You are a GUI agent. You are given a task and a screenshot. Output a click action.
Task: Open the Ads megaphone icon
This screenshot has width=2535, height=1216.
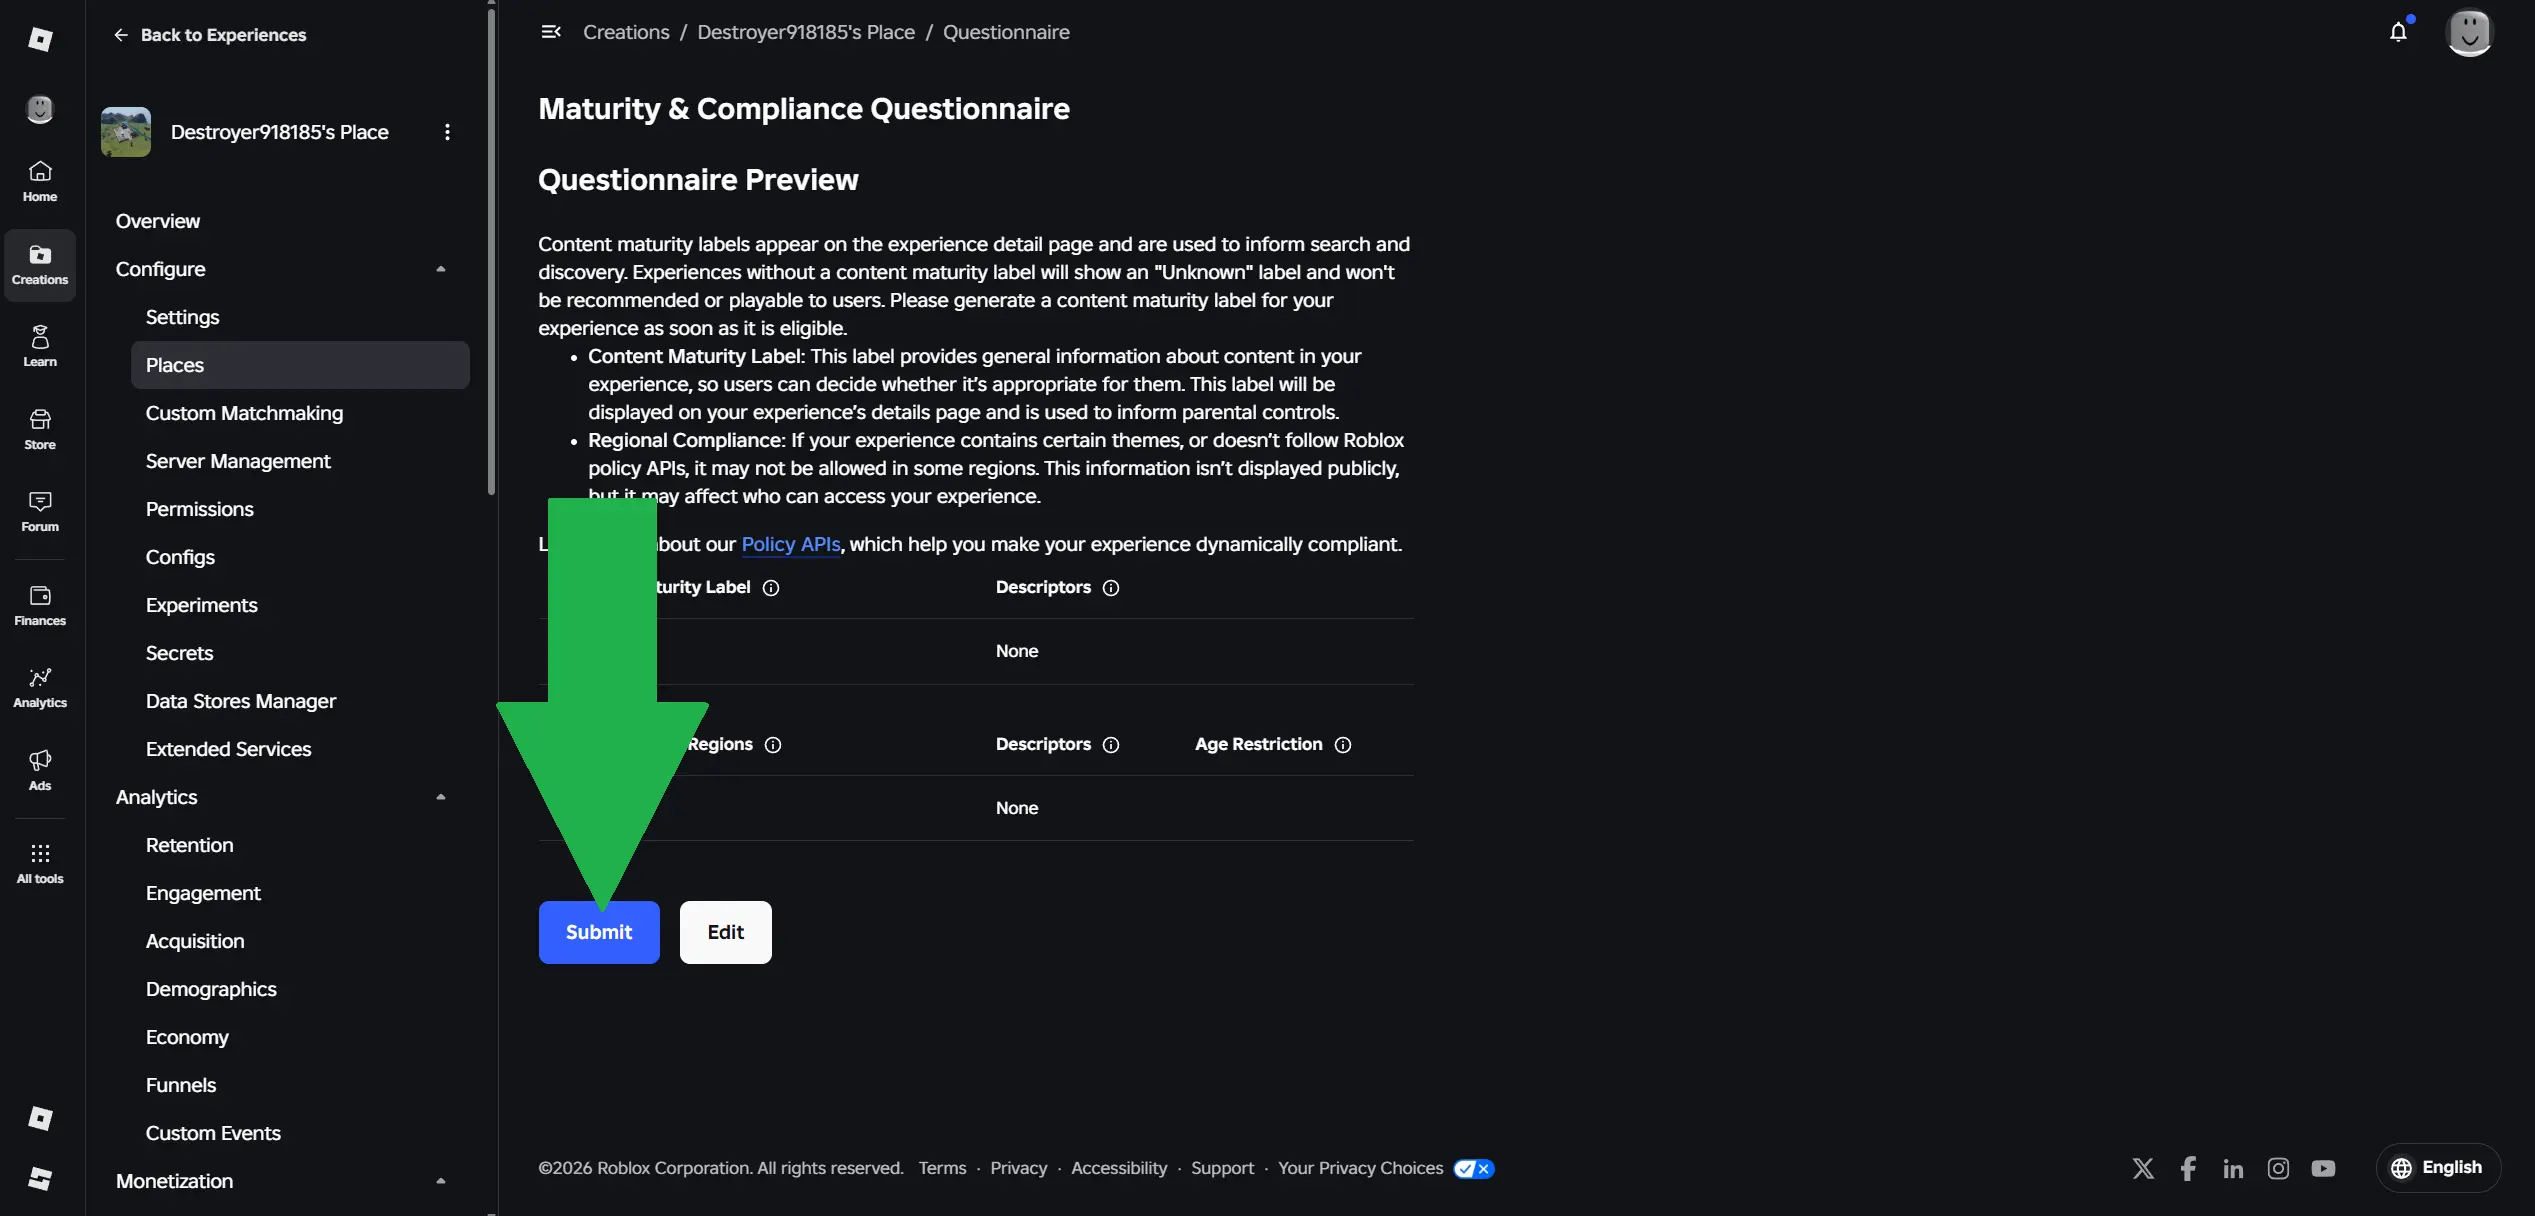40,770
